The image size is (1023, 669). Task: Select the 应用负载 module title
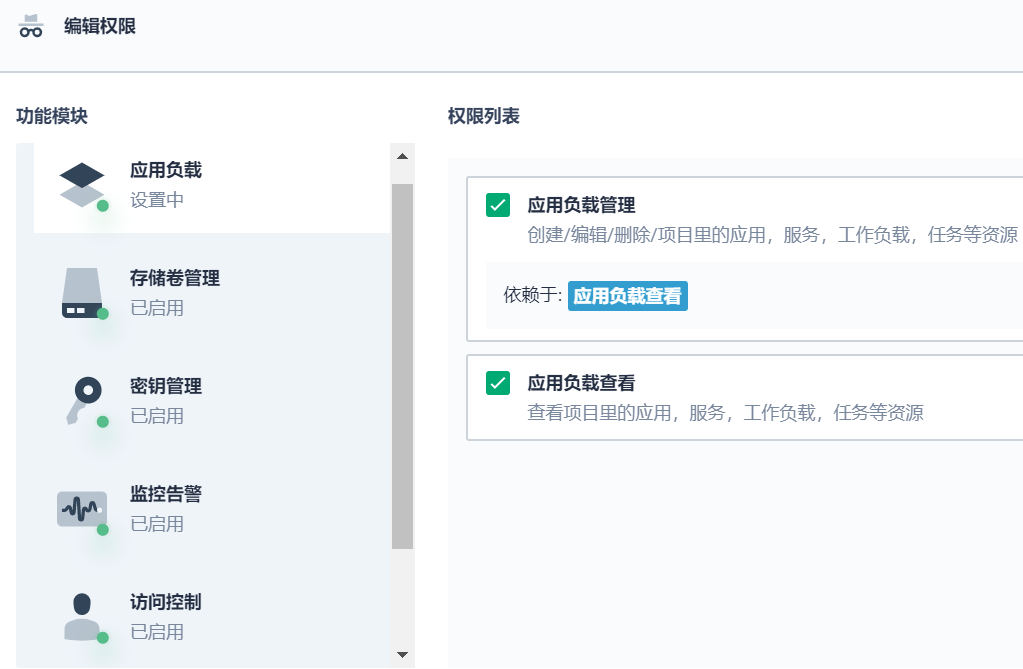(166, 170)
